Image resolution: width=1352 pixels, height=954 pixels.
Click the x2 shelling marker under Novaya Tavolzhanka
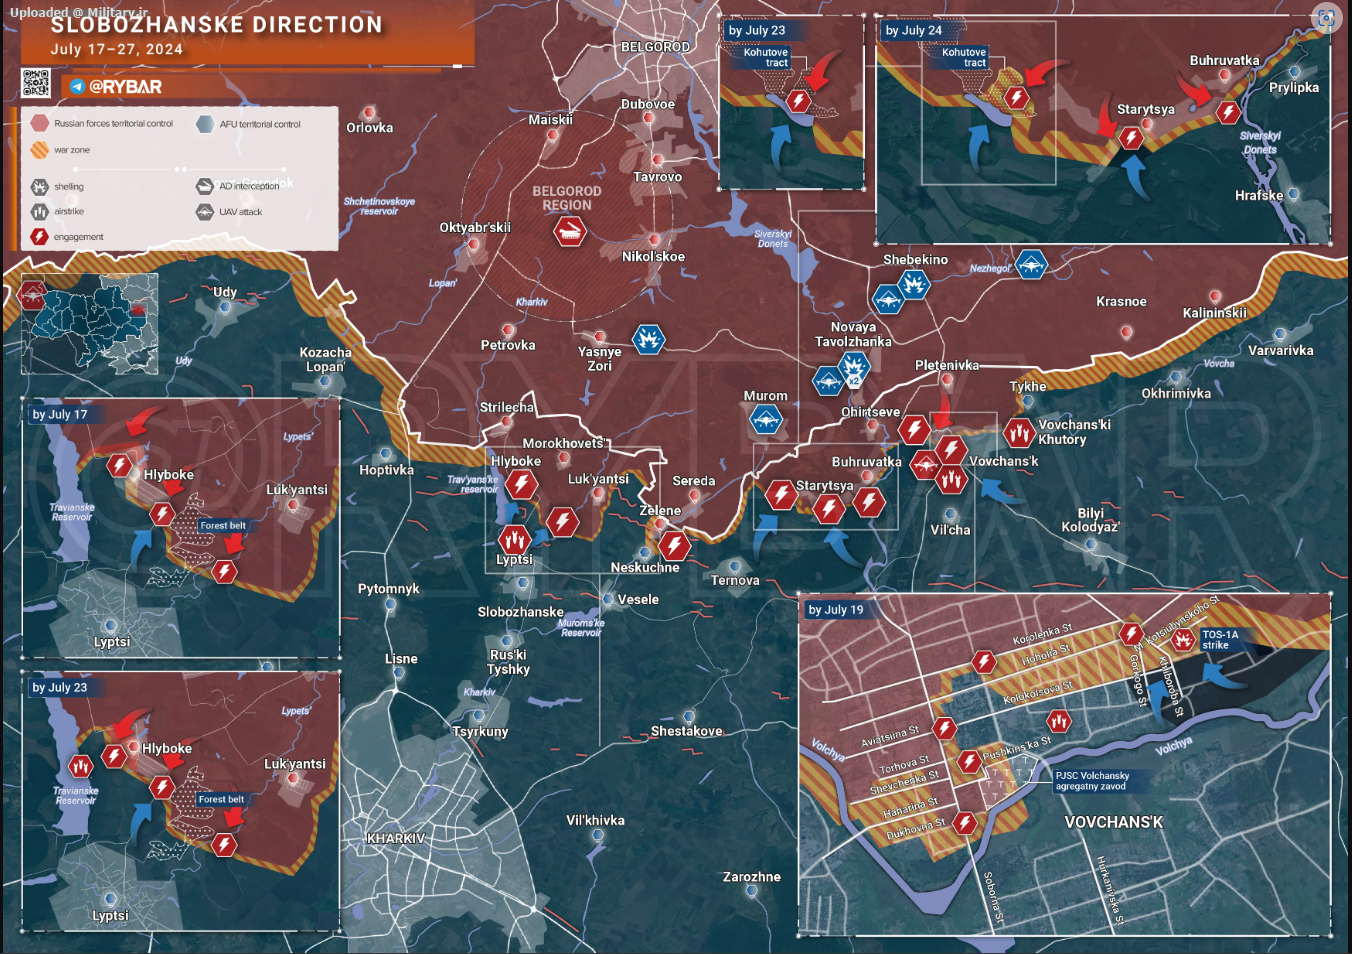tap(853, 367)
